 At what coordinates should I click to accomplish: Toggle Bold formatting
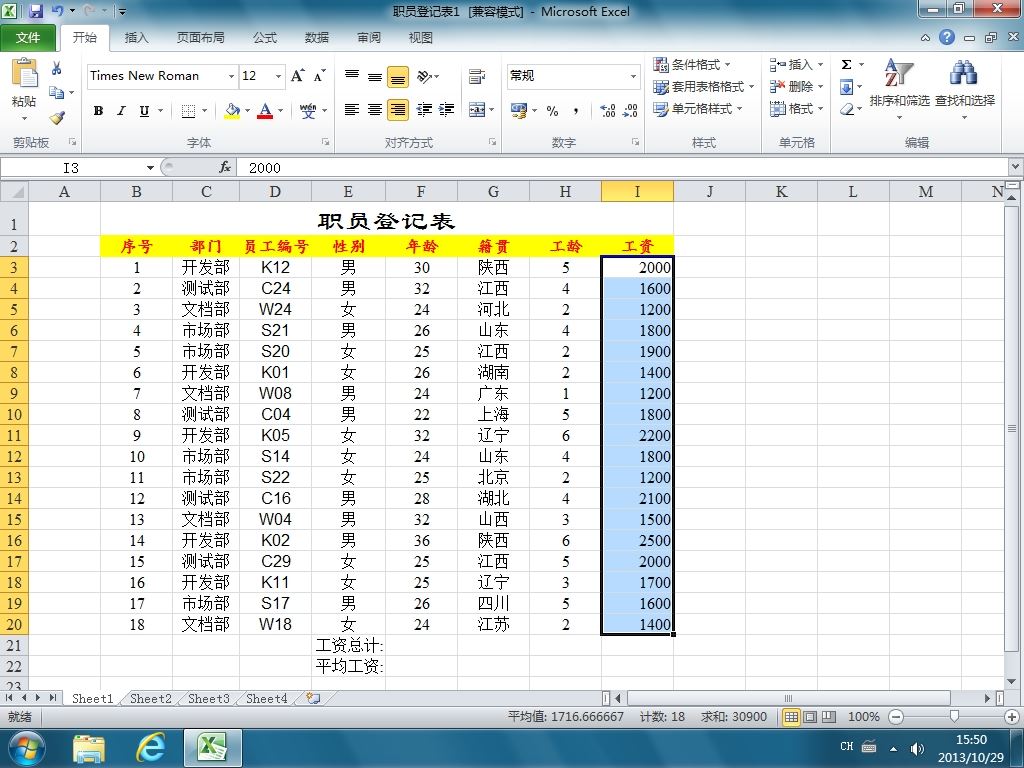(x=98, y=110)
